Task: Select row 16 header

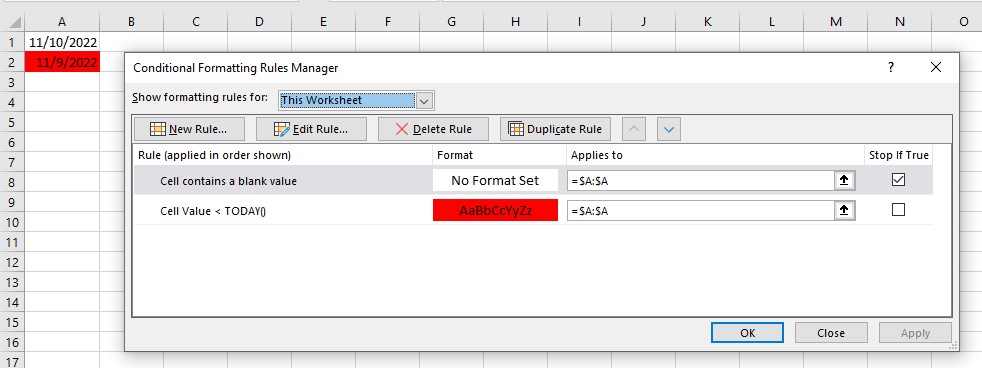Action: (x=12, y=342)
